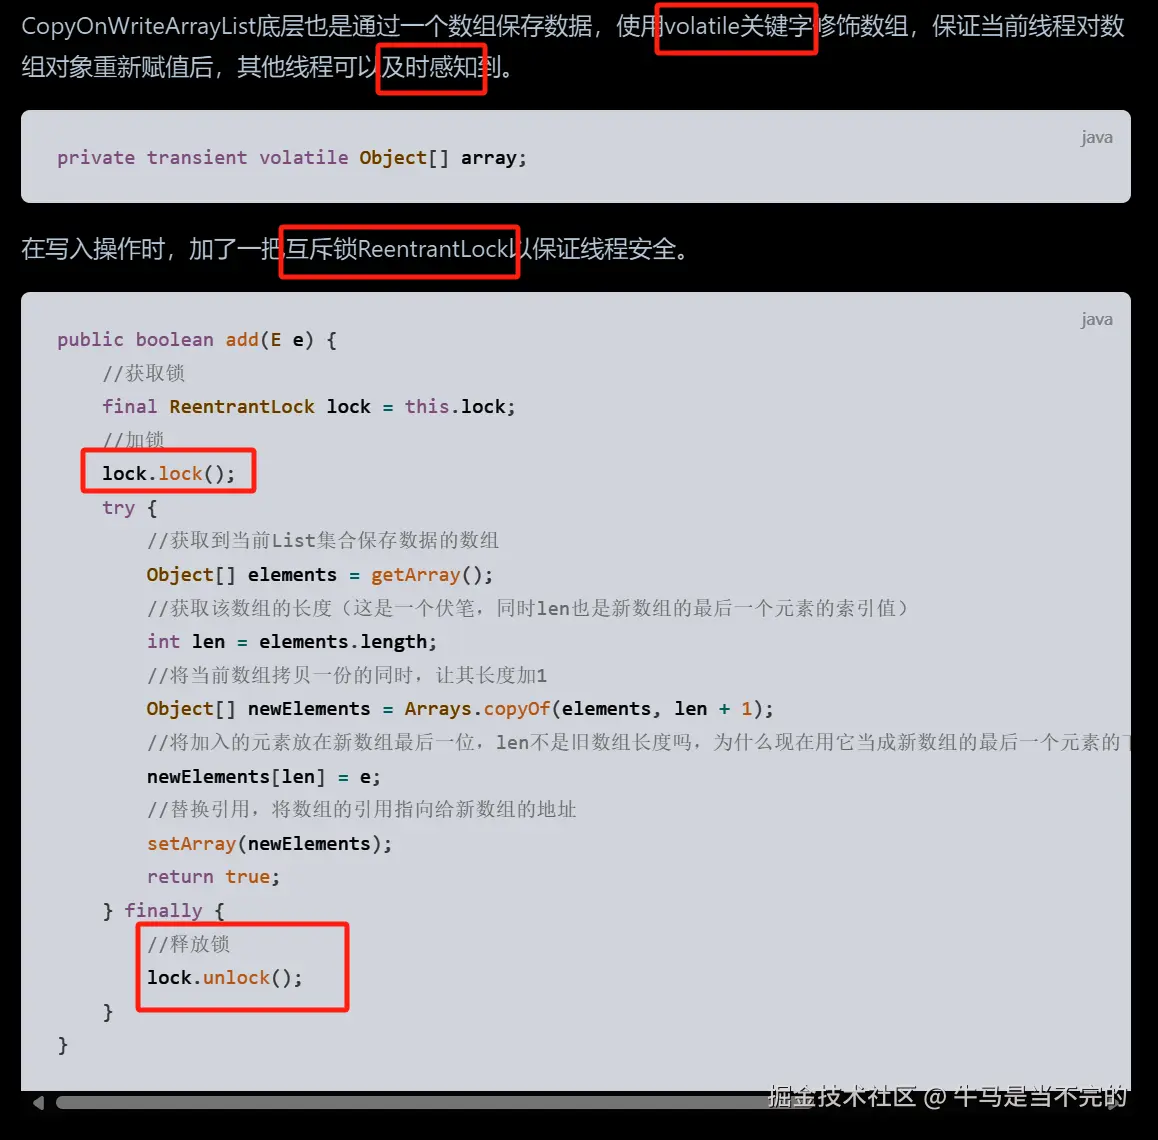1158x1140 pixels.
Task: Click the java label on first code block
Action: tap(1097, 137)
